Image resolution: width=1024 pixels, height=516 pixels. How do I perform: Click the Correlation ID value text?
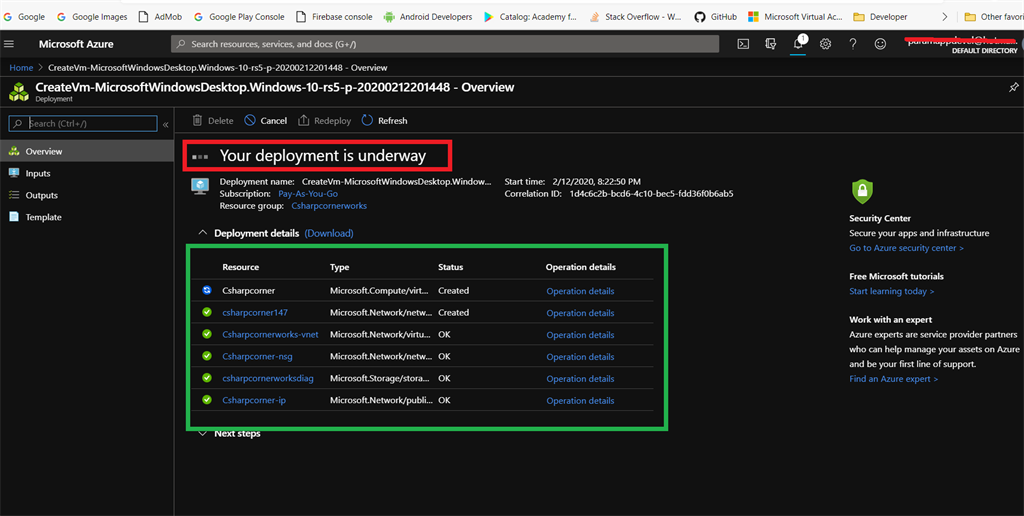click(x=651, y=194)
